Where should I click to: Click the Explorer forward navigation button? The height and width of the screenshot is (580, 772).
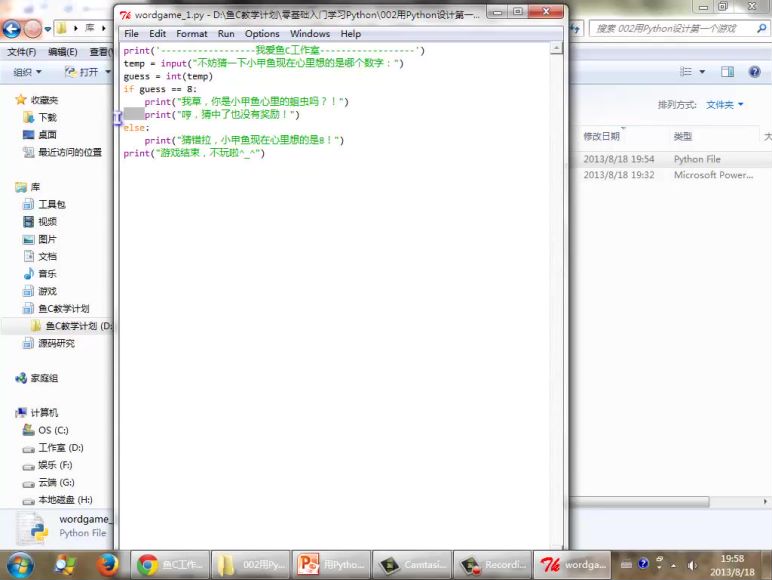coord(32,29)
